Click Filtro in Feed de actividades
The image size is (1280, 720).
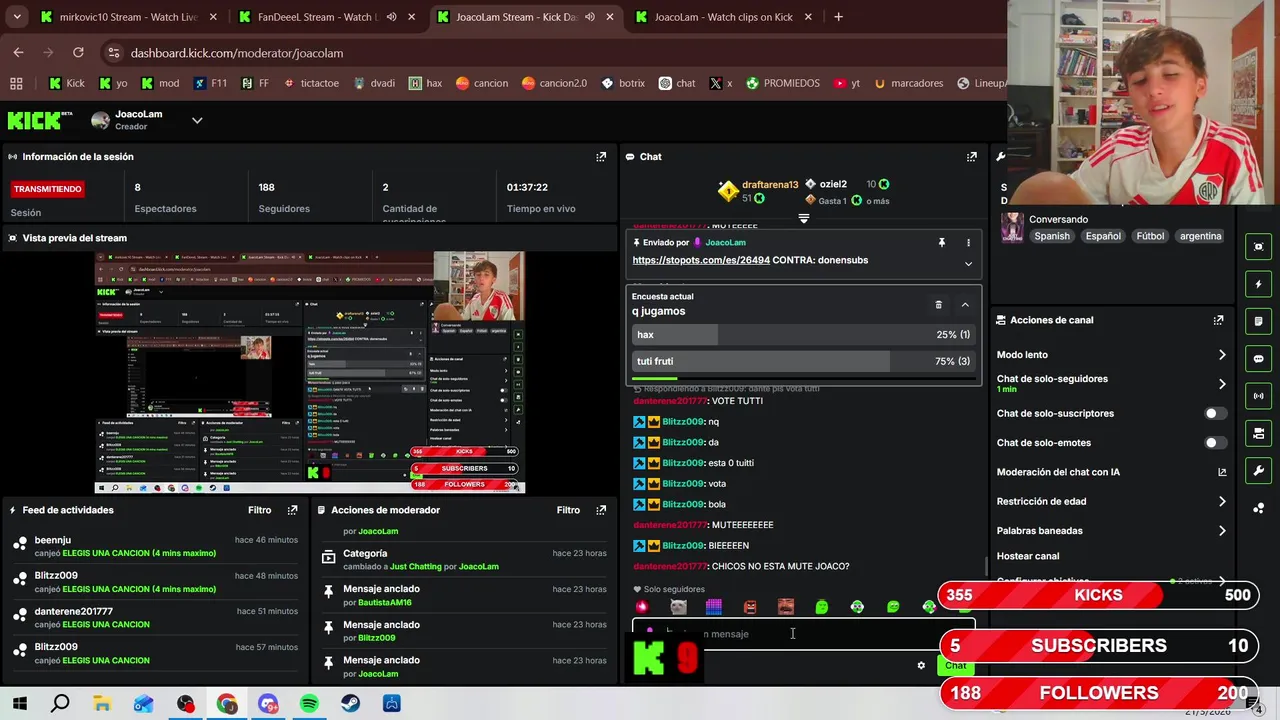259,510
